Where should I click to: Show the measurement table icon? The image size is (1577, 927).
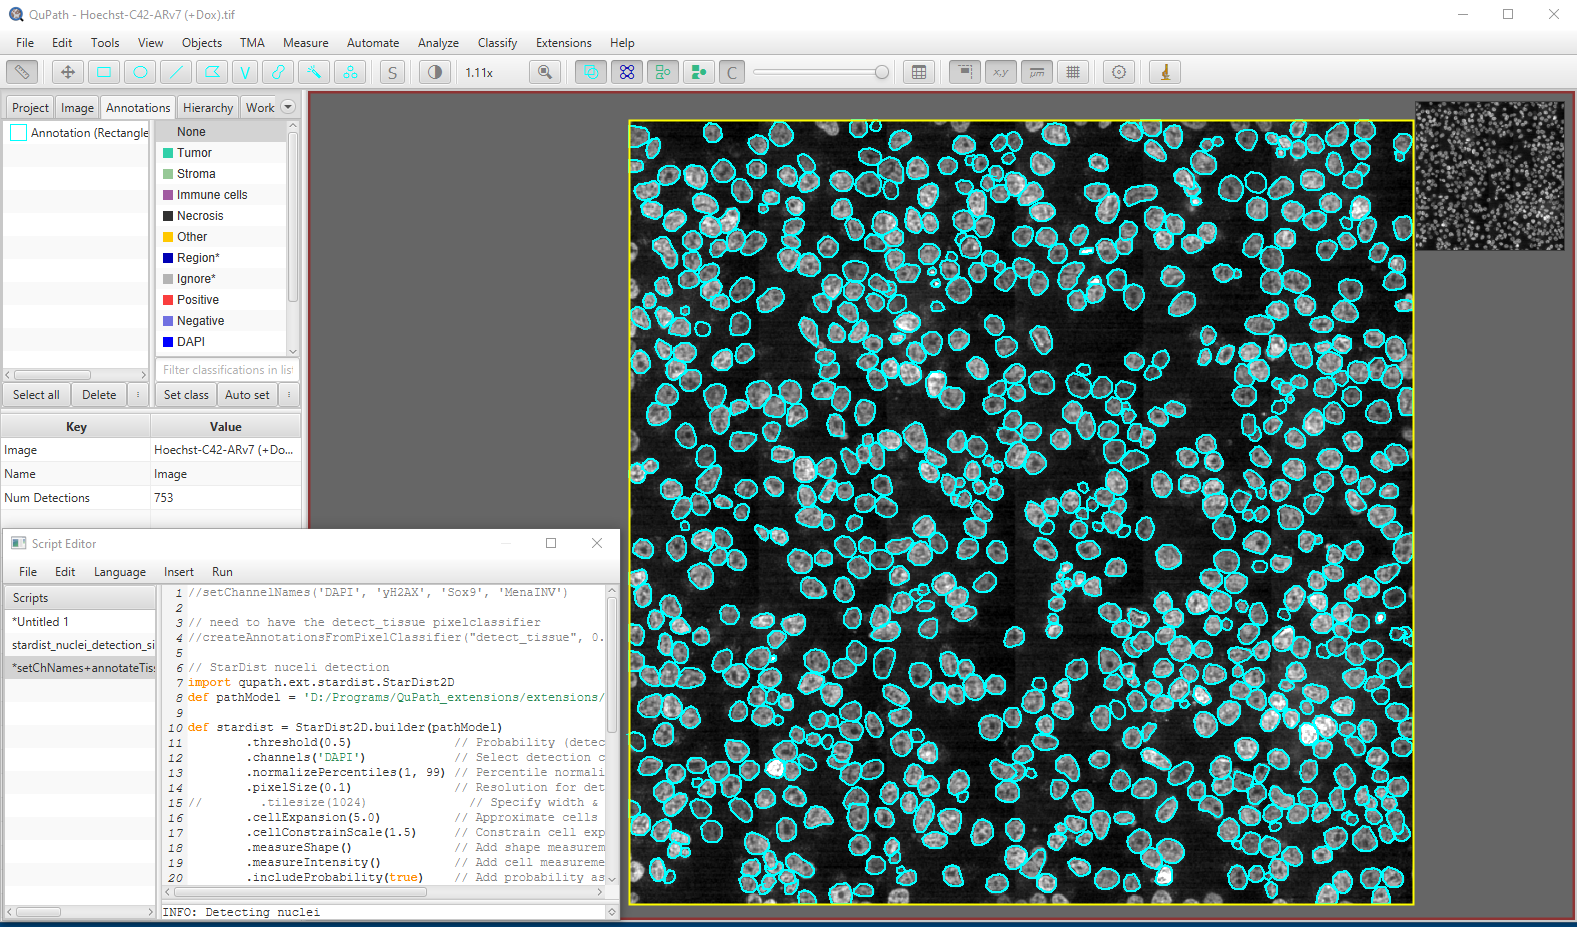coord(918,72)
